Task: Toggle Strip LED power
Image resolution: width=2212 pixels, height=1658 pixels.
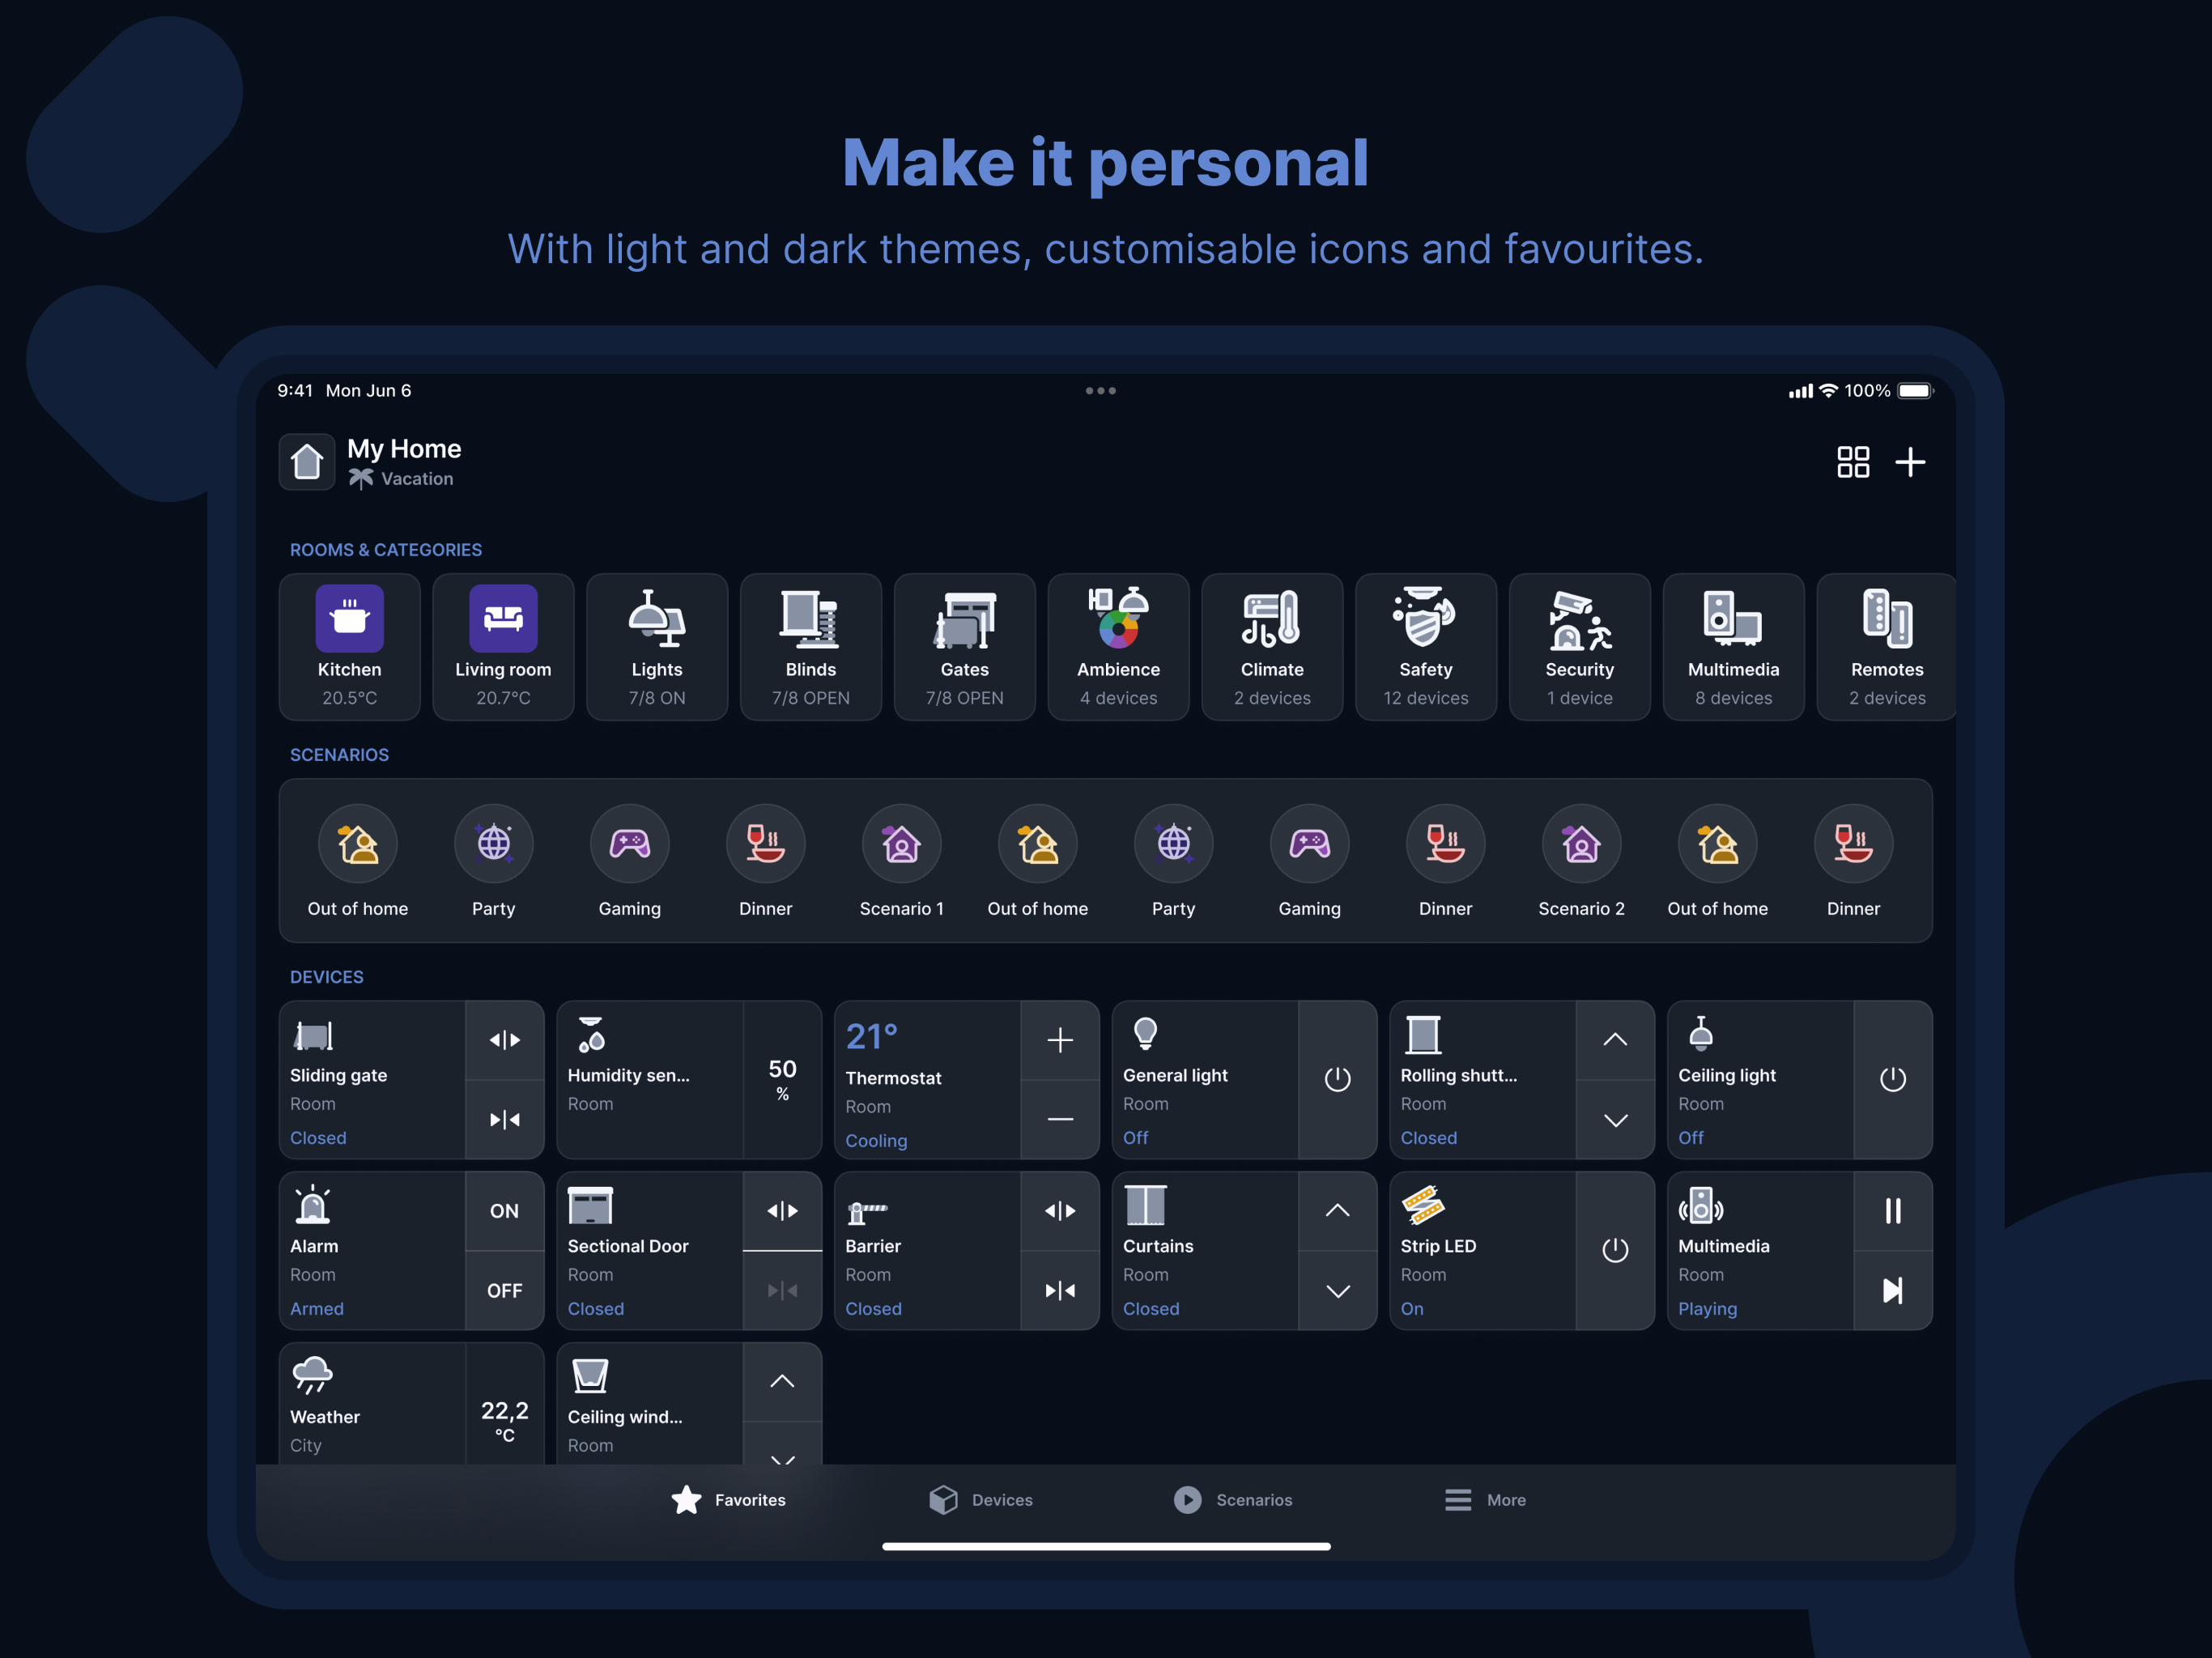Action: click(x=1615, y=1251)
